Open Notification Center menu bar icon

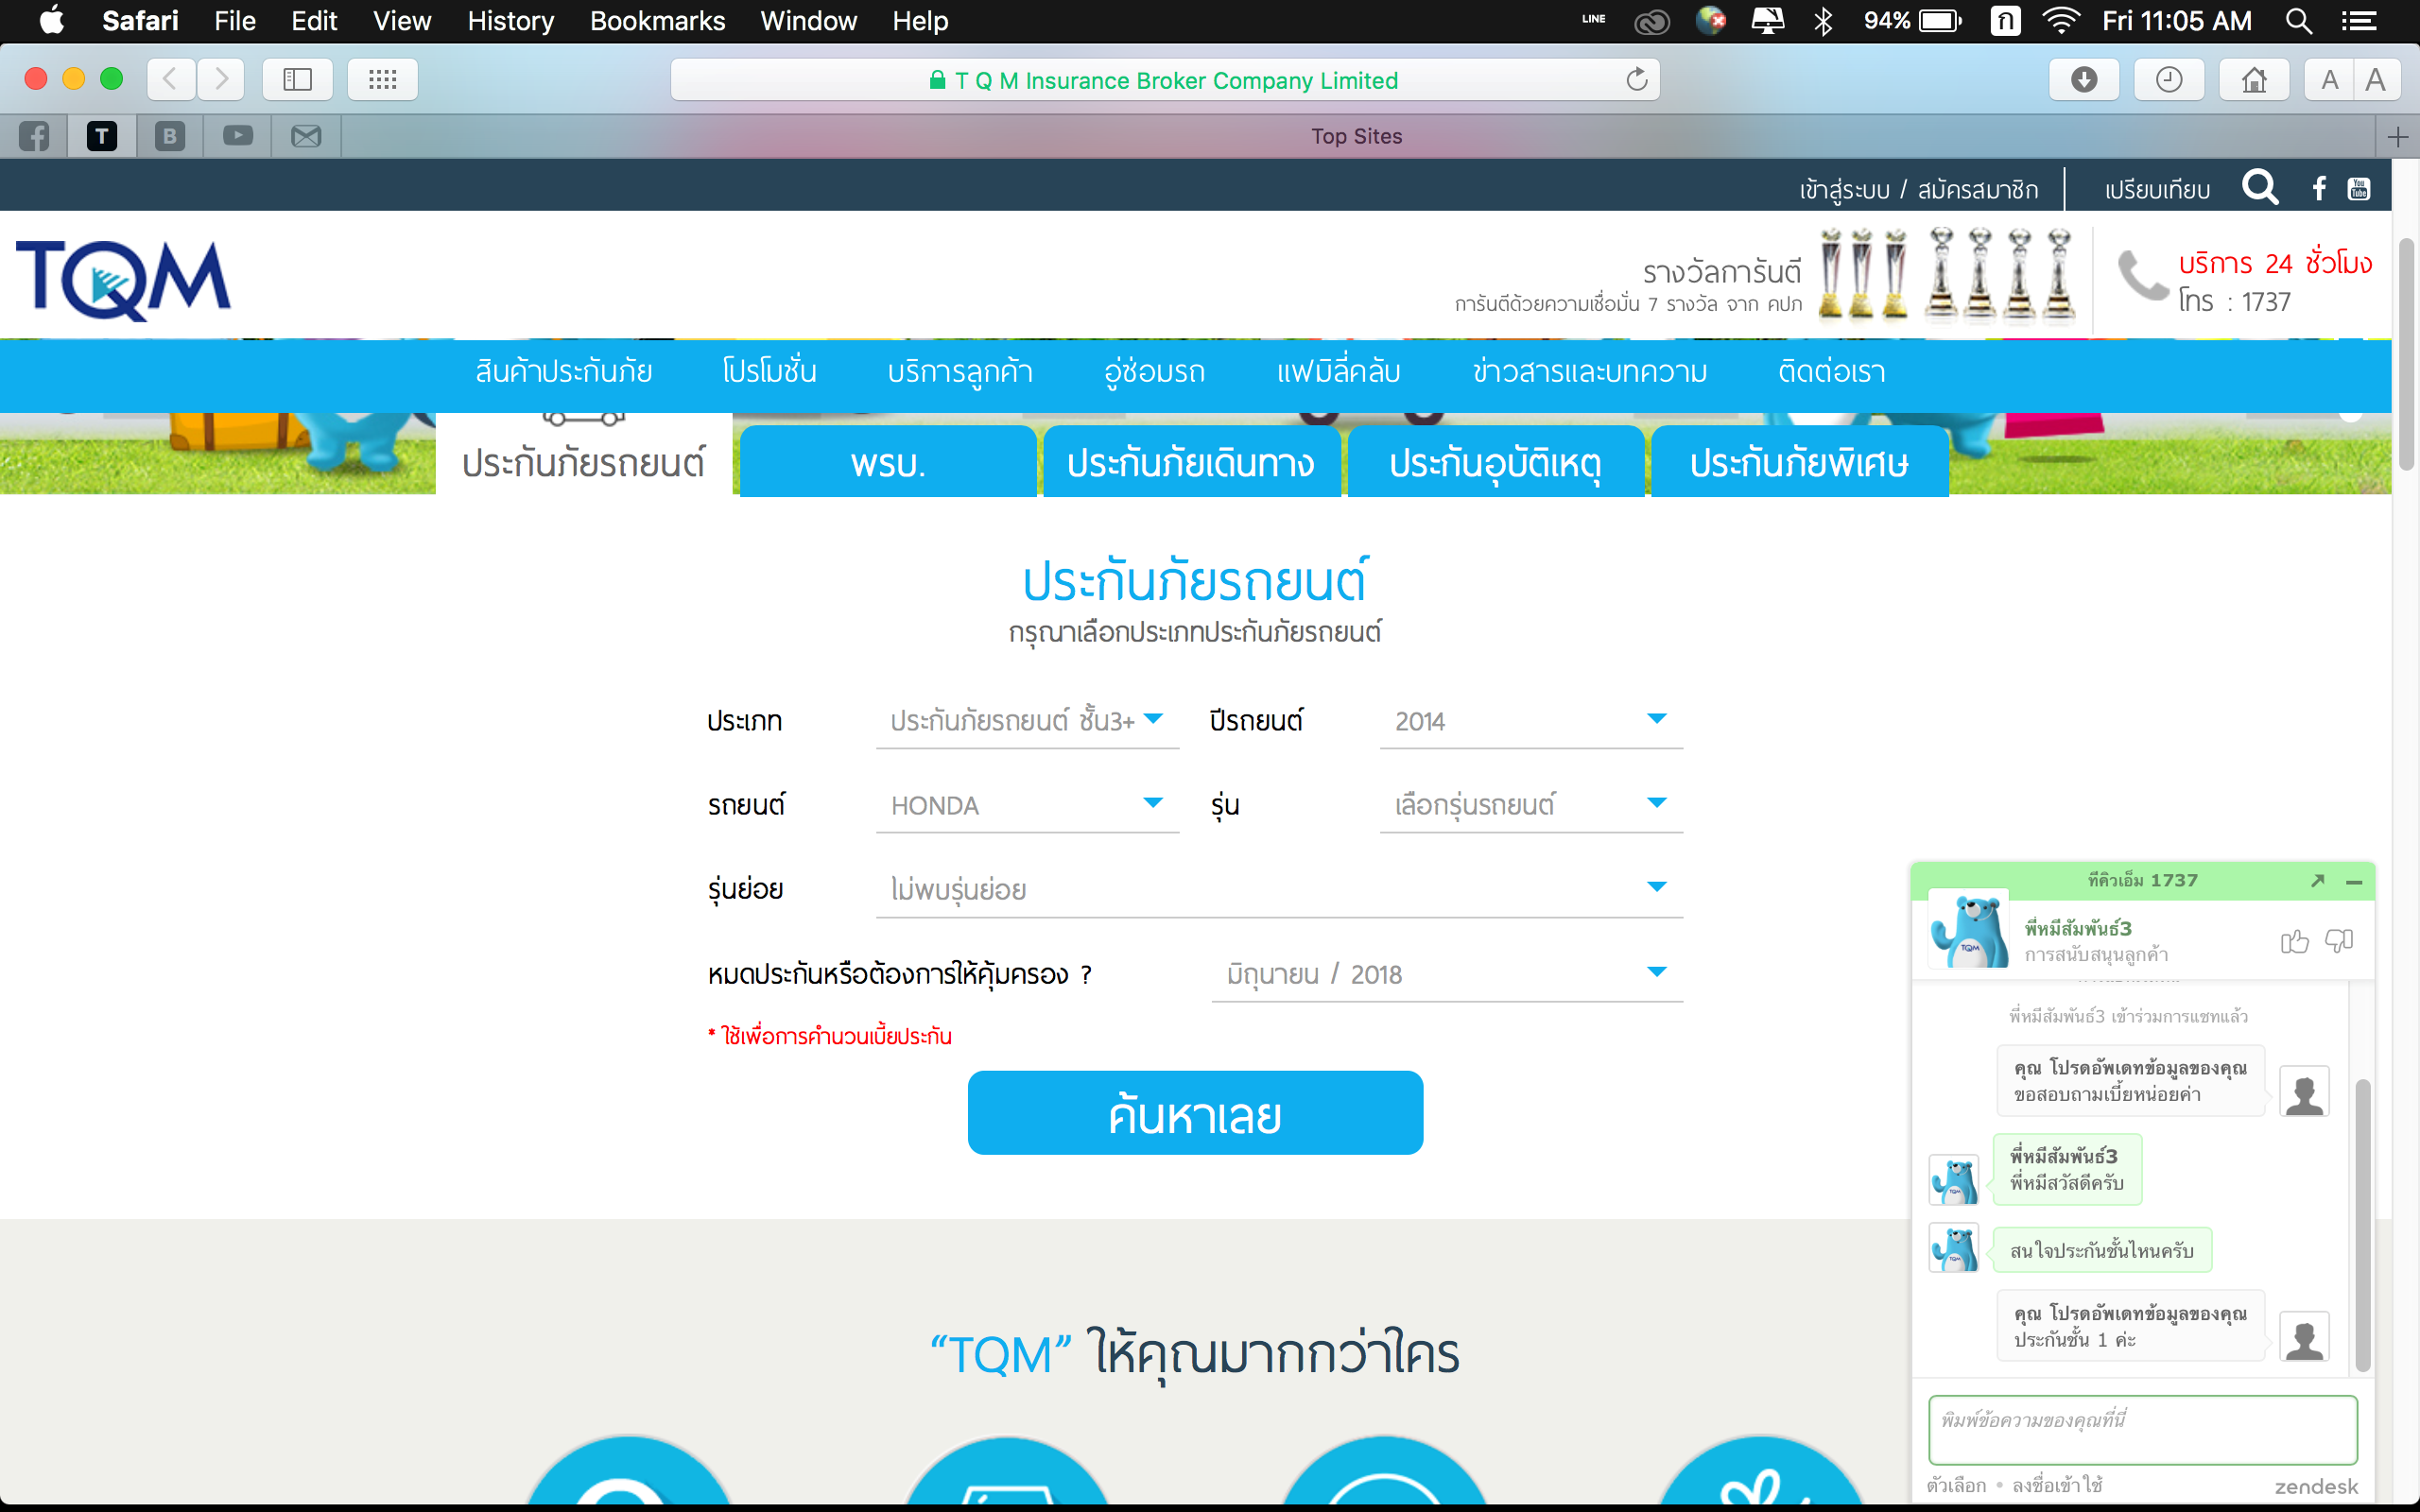(2360, 21)
